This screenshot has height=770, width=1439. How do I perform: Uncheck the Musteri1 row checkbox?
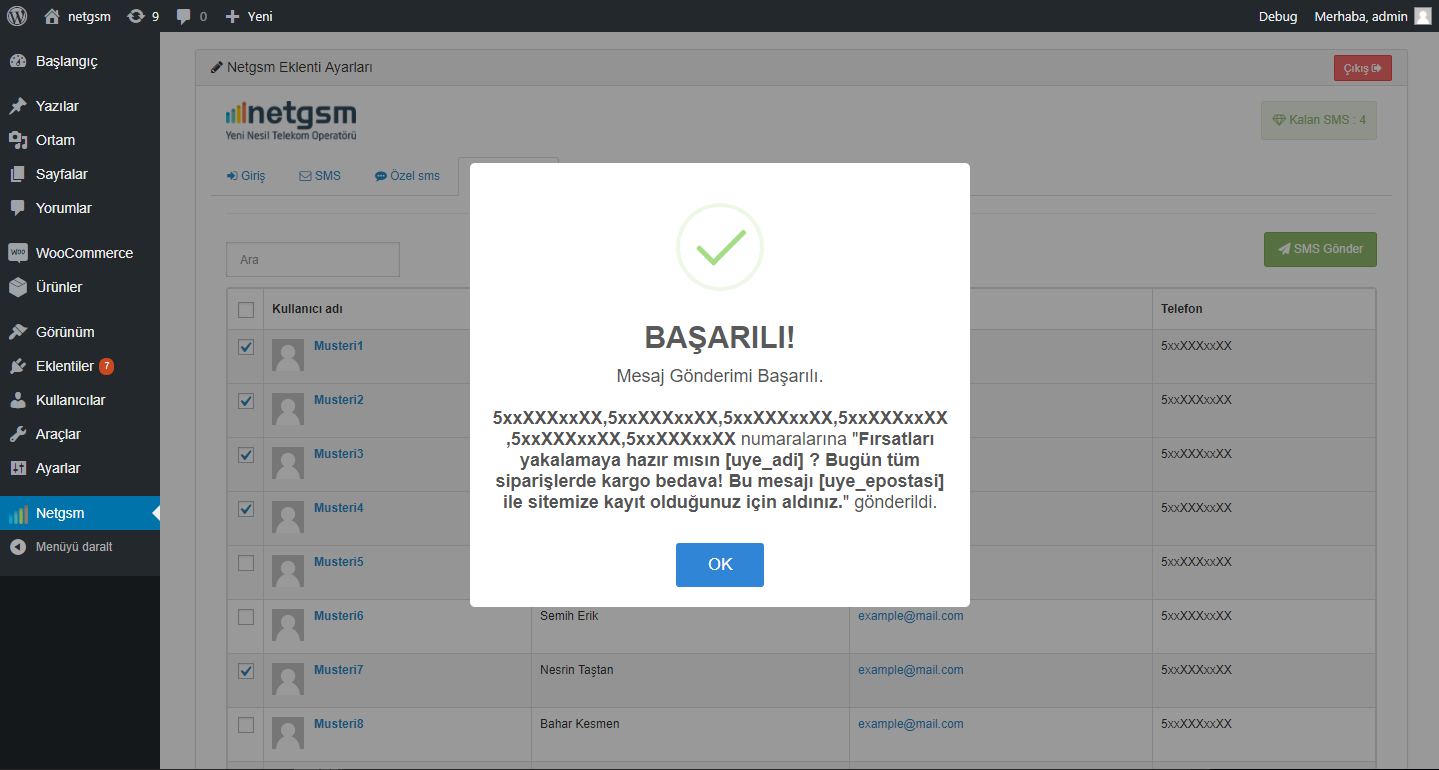(246, 347)
